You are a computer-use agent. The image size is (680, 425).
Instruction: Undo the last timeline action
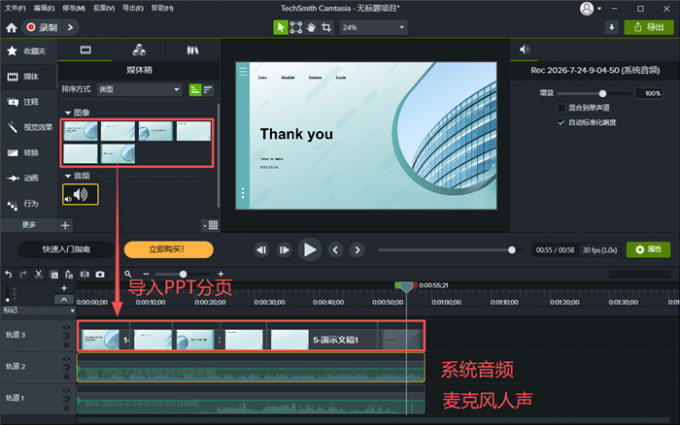(8, 274)
